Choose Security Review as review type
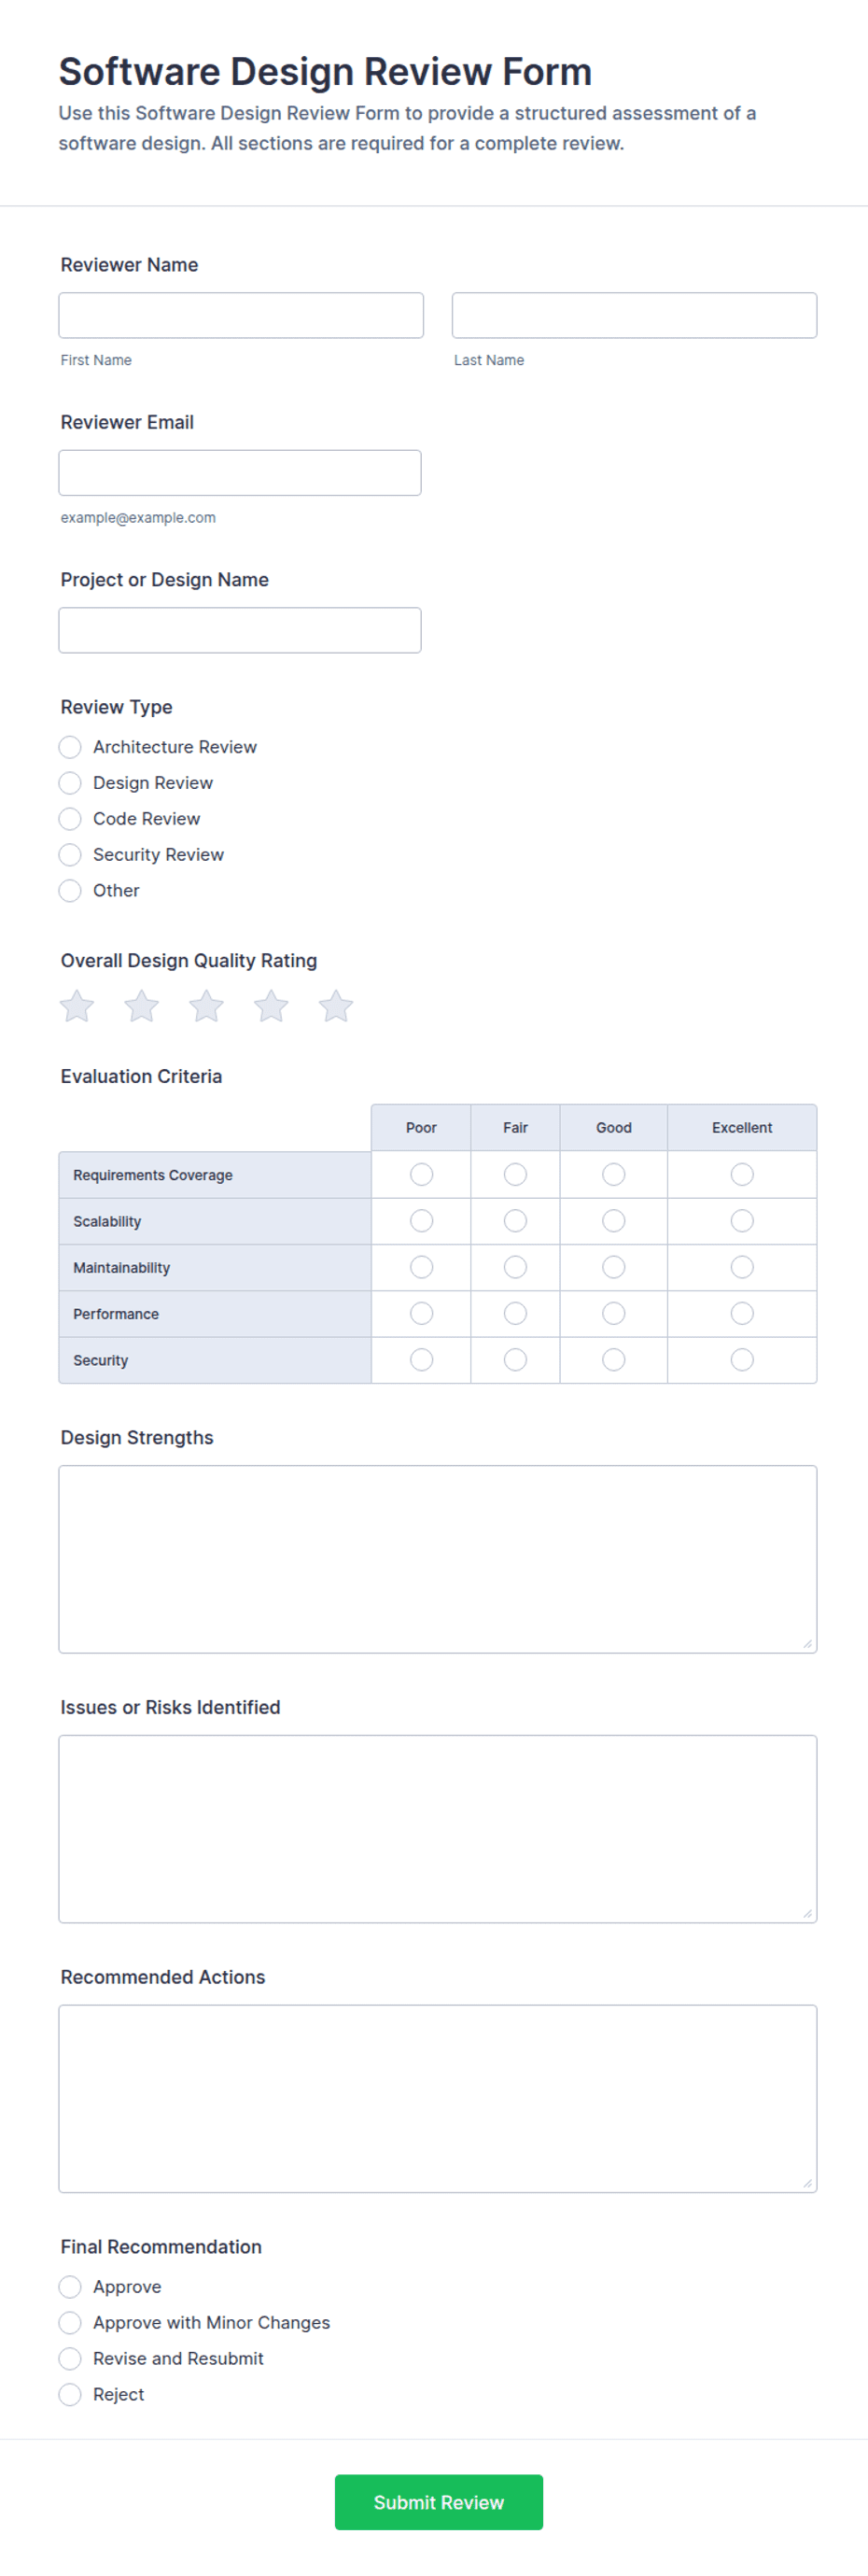Image resolution: width=868 pixels, height=2576 pixels. pyautogui.click(x=70, y=855)
